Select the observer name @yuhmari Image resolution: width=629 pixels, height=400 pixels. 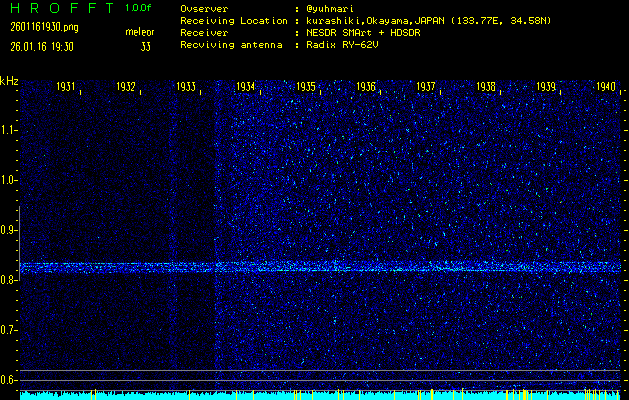point(330,9)
